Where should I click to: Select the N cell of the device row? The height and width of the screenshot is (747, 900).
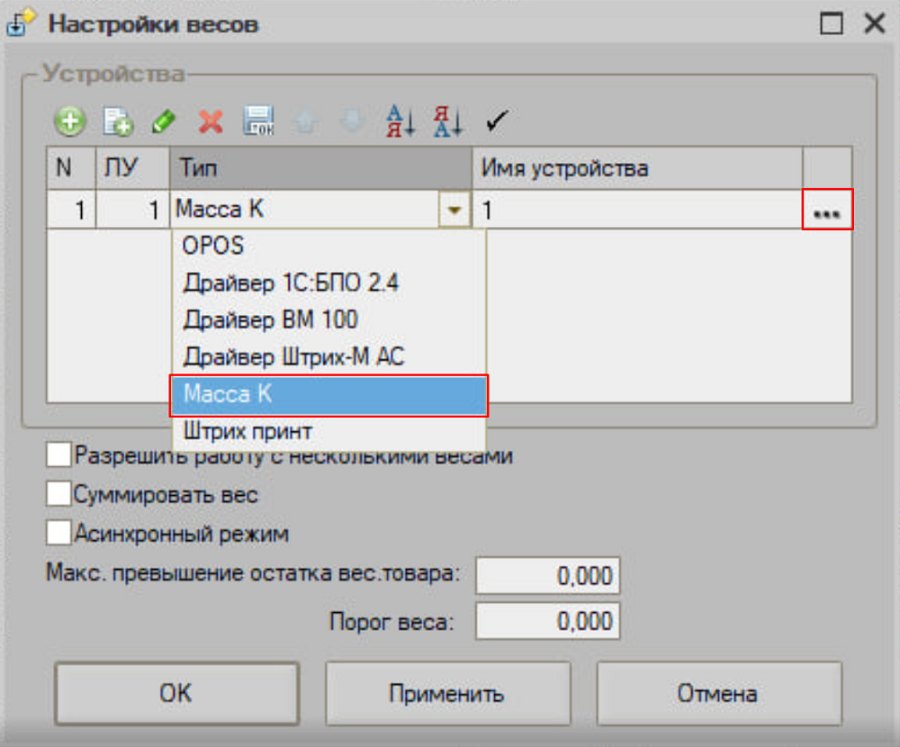click(x=71, y=210)
